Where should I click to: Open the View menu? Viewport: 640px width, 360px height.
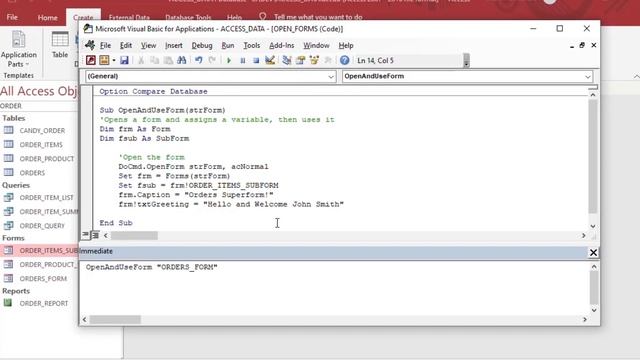pyautogui.click(x=148, y=45)
